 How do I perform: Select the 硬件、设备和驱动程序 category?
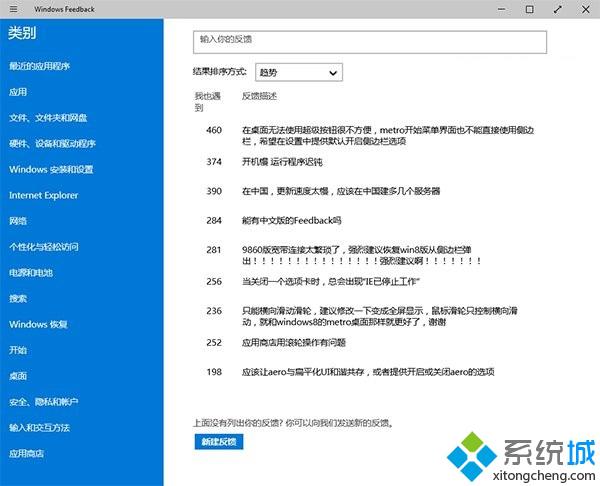[x=52, y=144]
